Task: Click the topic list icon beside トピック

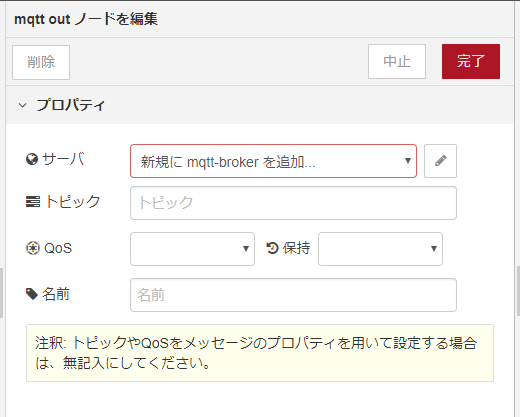Action: click(33, 202)
